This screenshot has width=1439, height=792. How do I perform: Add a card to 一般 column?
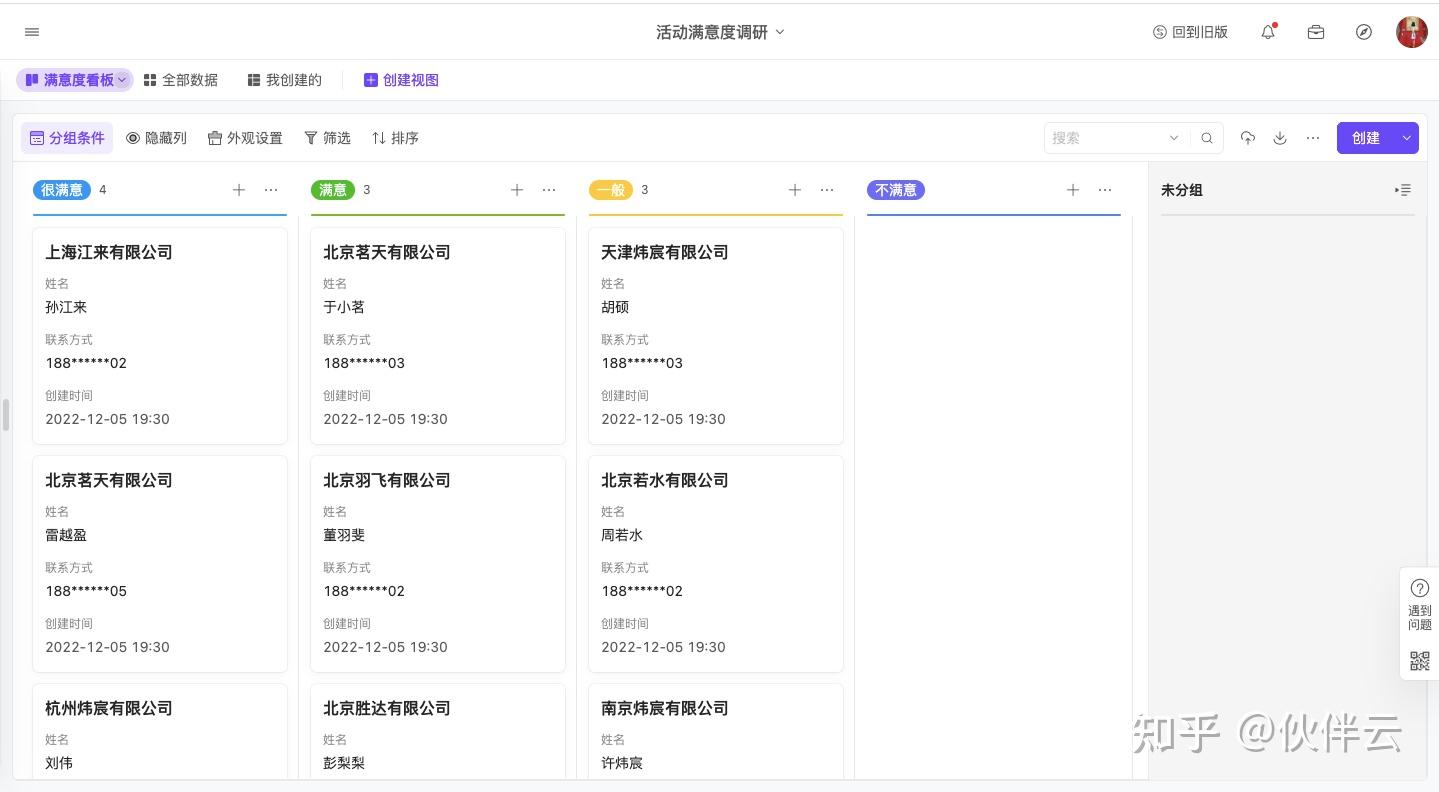(795, 190)
